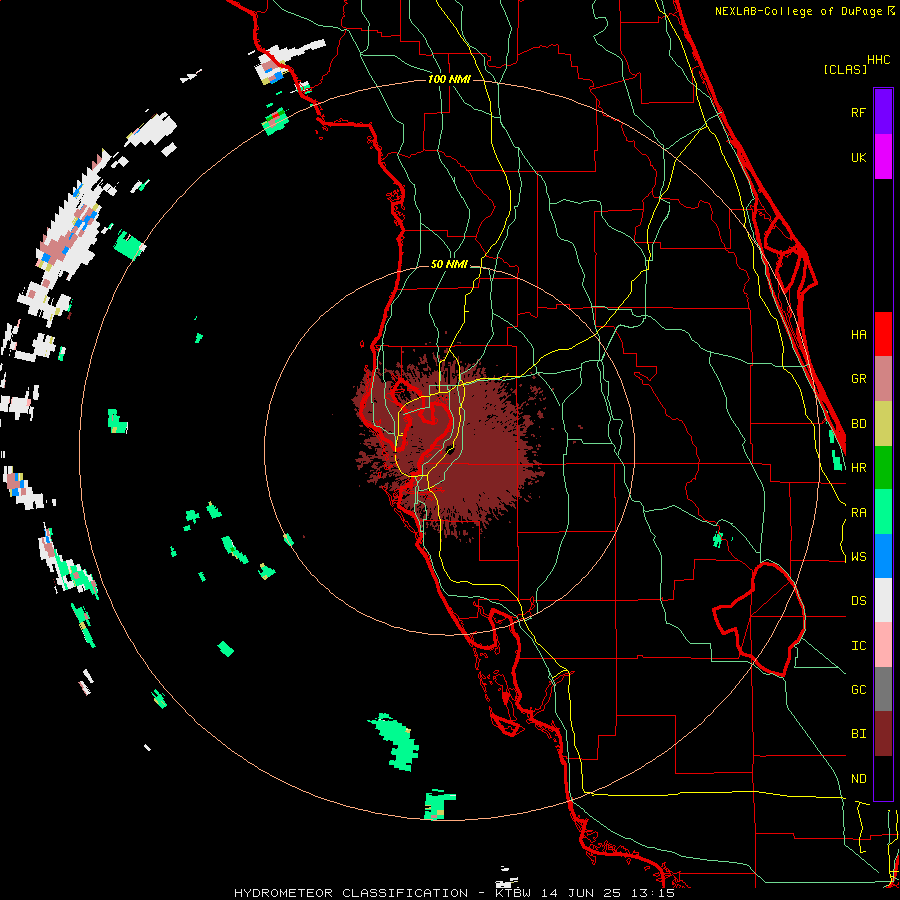
Task: Click the RA light green legend swatch
Action: (x=883, y=512)
